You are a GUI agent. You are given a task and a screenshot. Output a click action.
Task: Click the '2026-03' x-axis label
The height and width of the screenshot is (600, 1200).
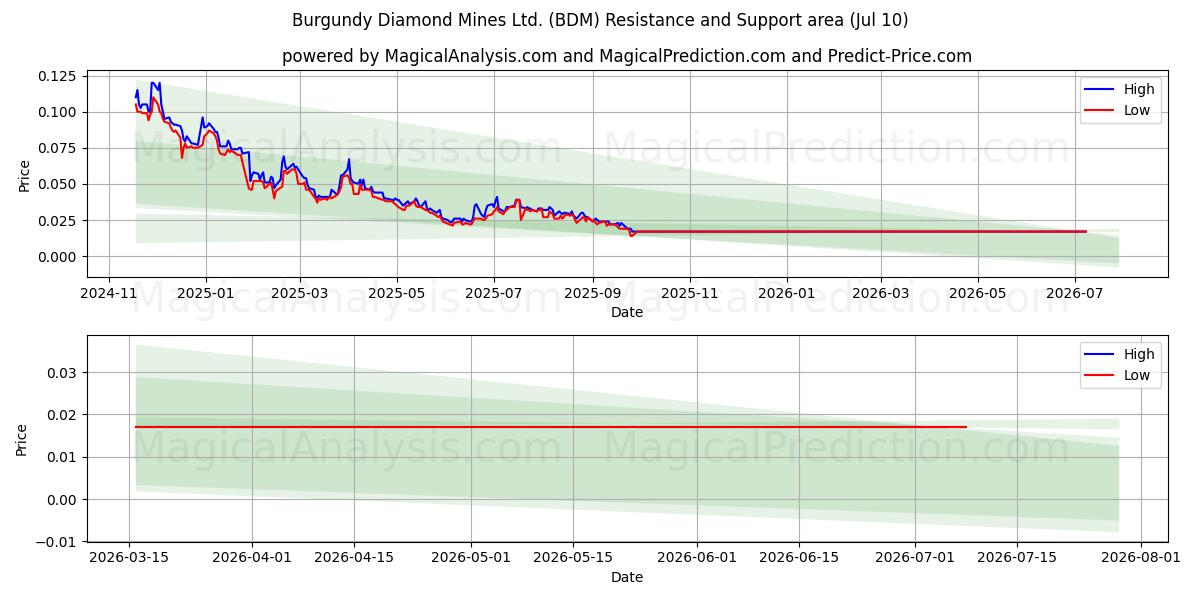click(x=880, y=295)
